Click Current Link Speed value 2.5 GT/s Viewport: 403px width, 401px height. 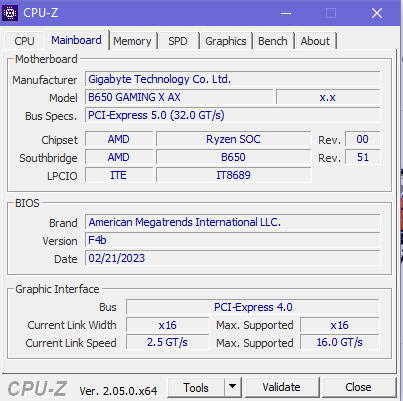(167, 343)
